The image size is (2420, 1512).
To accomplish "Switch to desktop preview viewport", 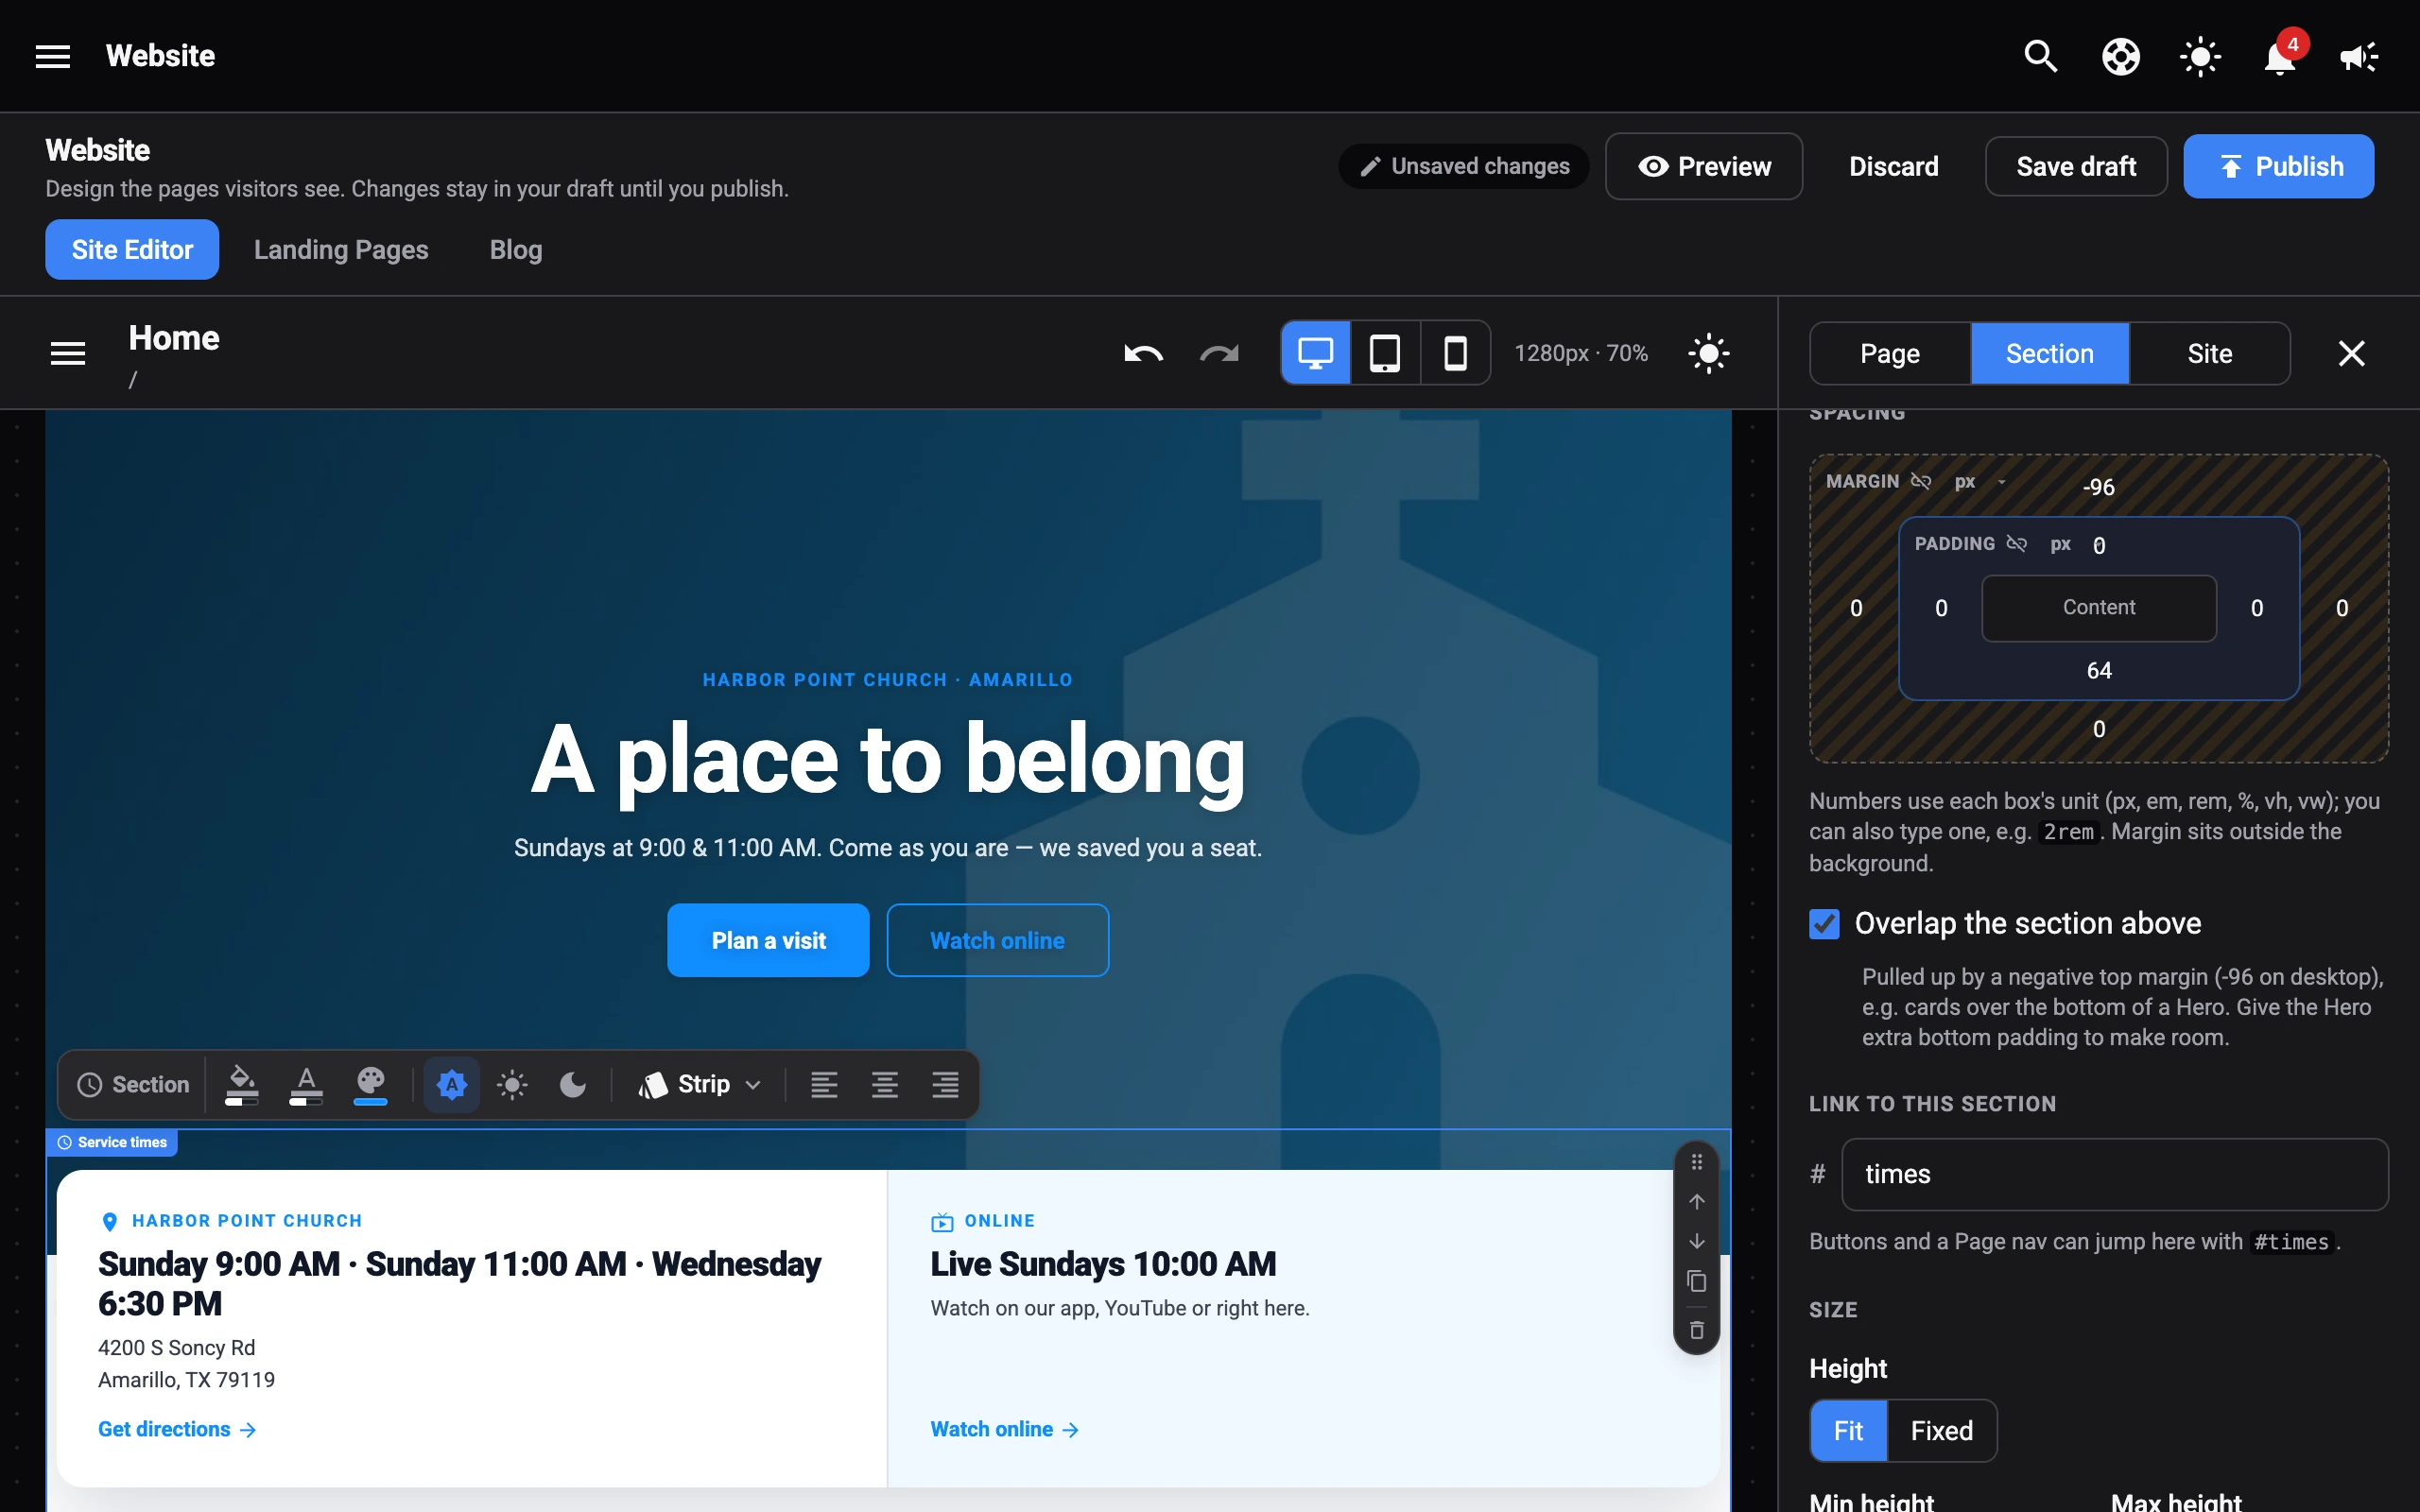I will [1315, 353].
